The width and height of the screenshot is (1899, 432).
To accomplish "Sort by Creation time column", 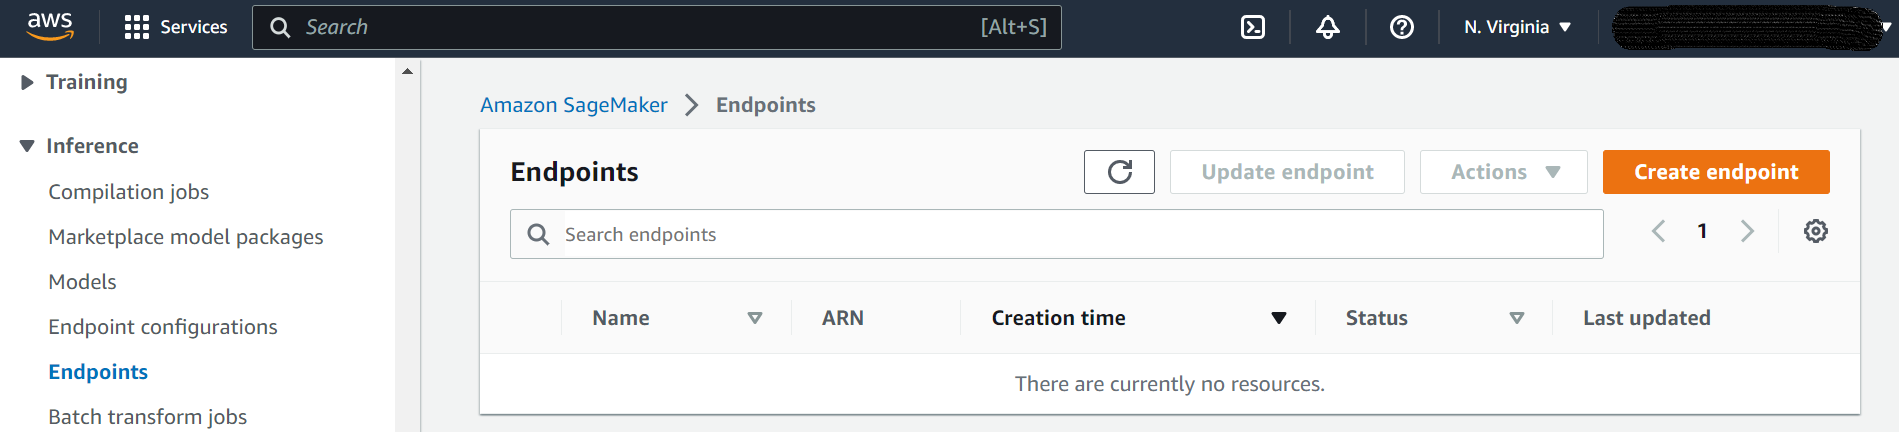I will click(1138, 318).
